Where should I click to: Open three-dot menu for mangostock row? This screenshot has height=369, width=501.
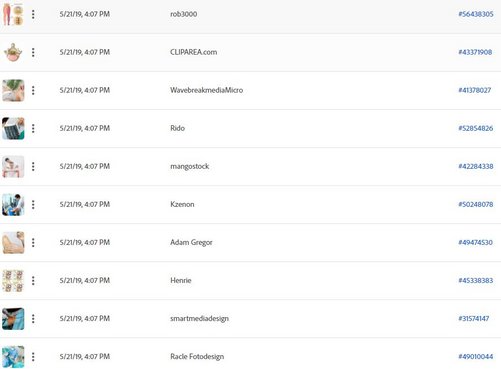coord(33,166)
